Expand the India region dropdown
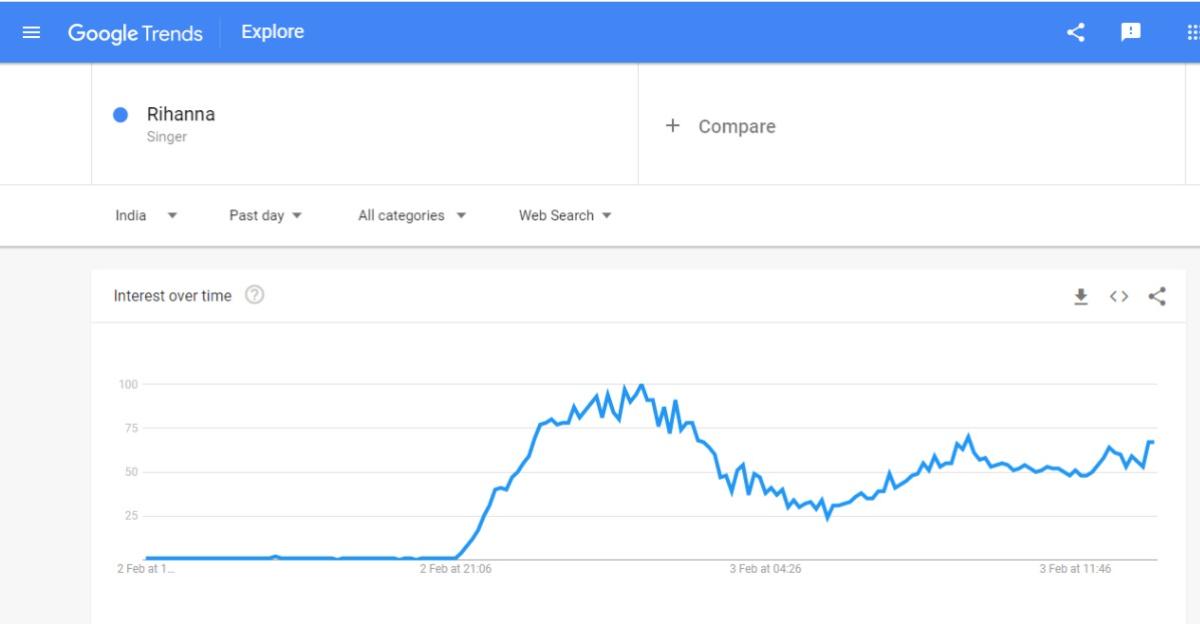 click(x=146, y=215)
